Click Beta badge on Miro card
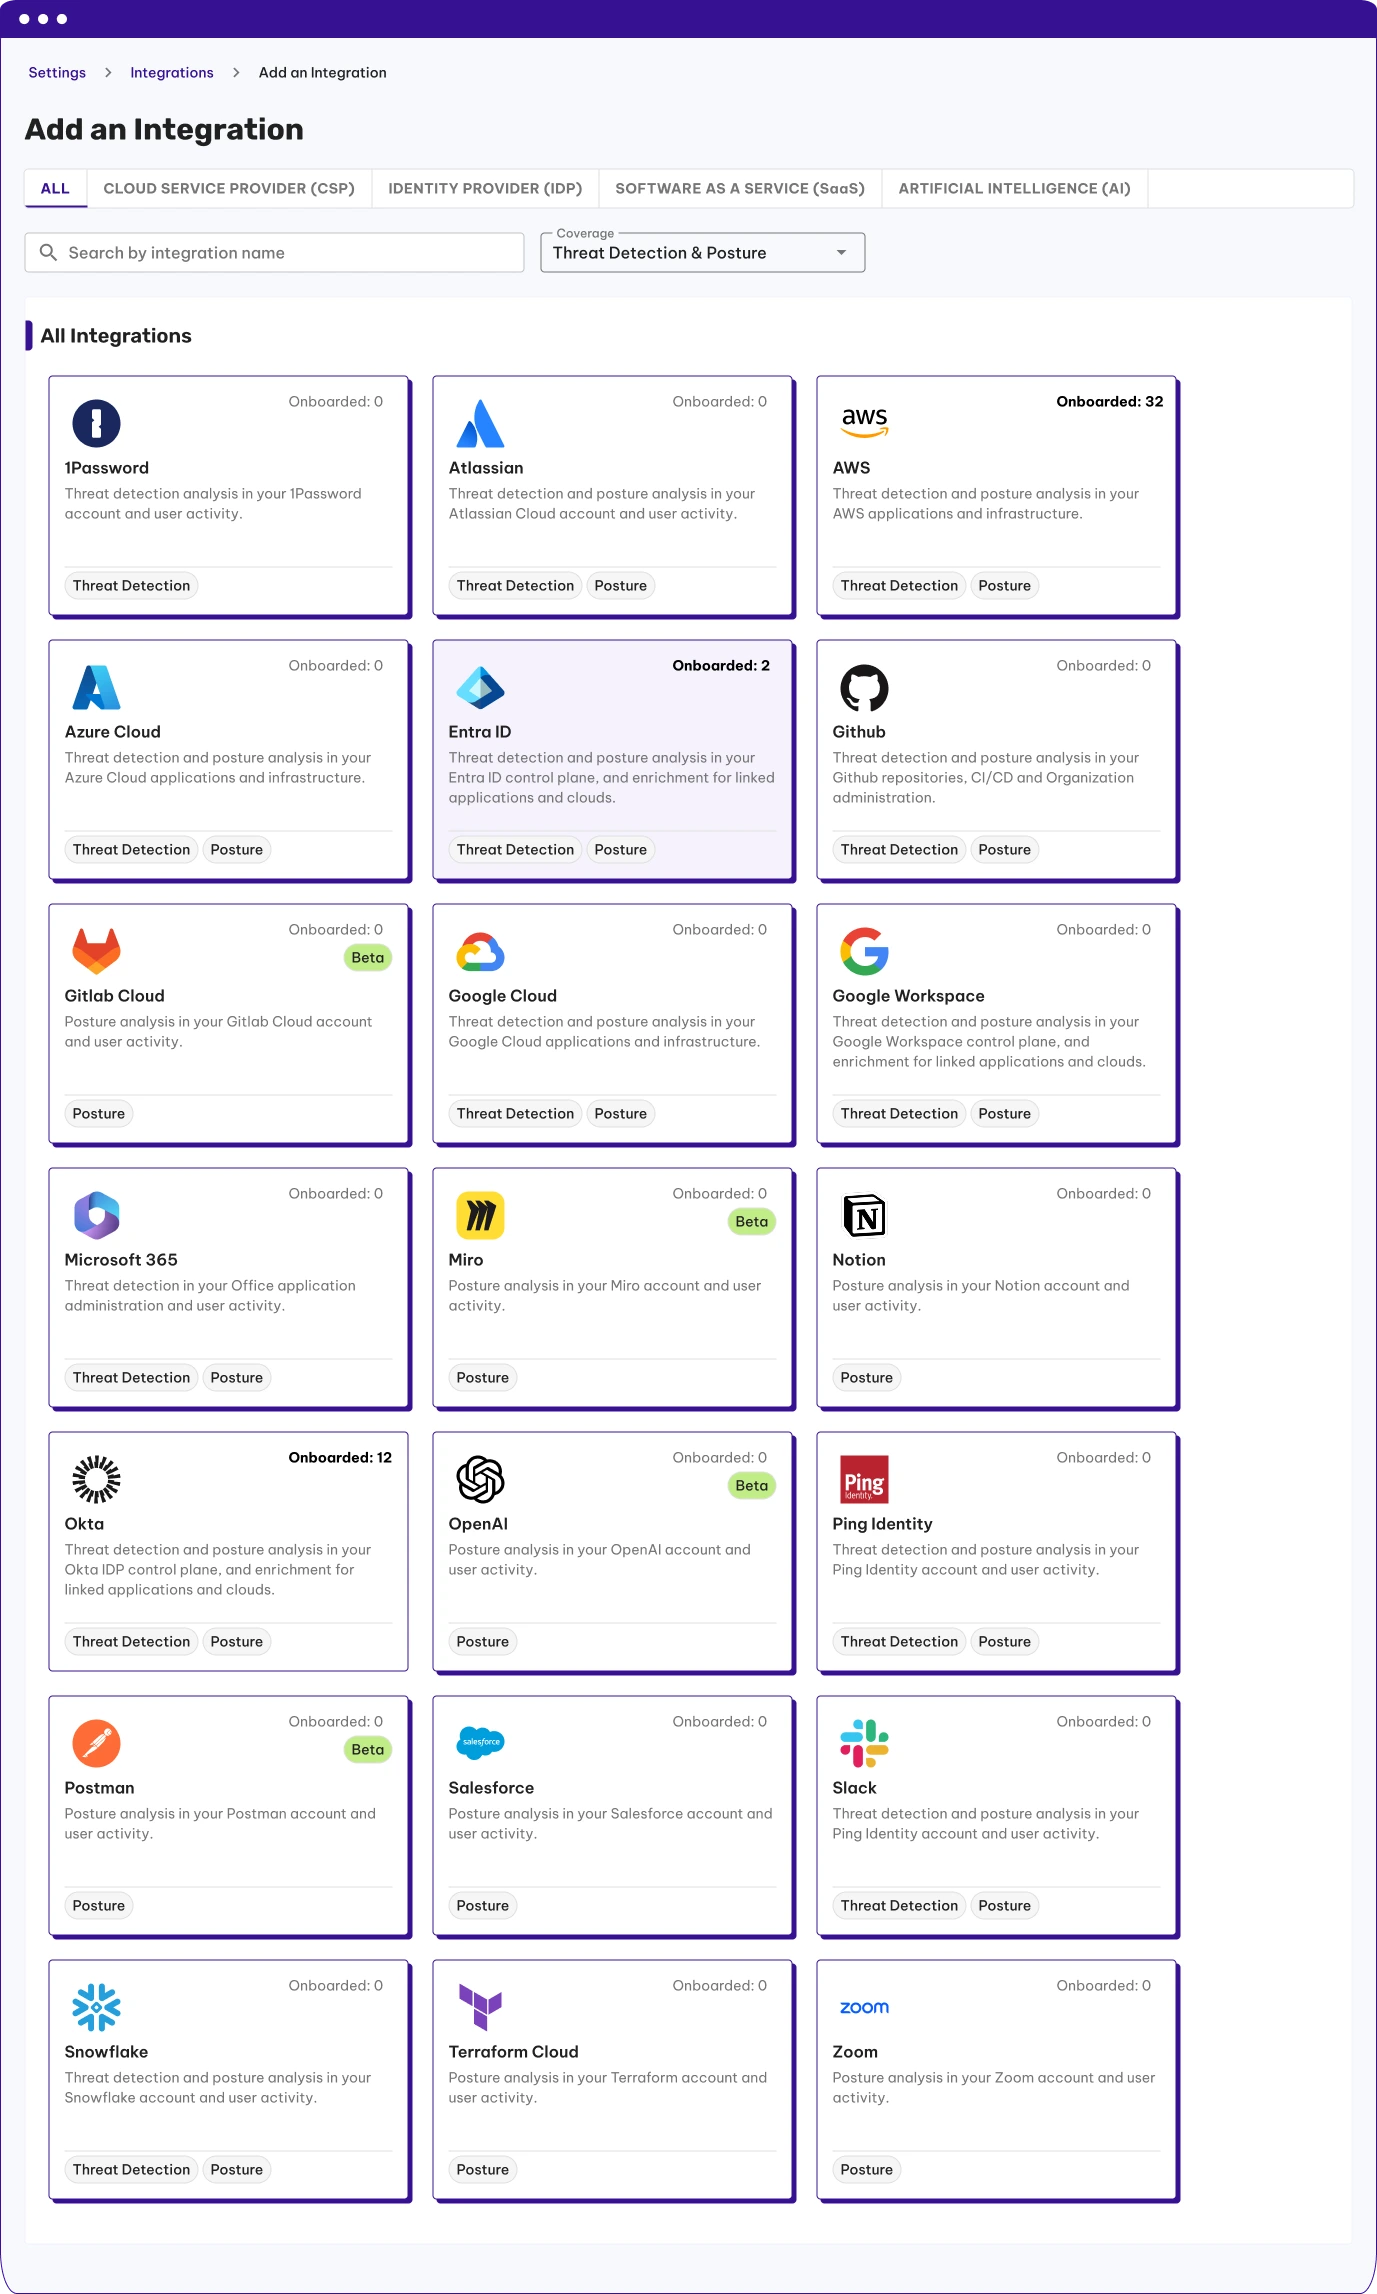This screenshot has height=2294, width=1377. pyautogui.click(x=751, y=1221)
